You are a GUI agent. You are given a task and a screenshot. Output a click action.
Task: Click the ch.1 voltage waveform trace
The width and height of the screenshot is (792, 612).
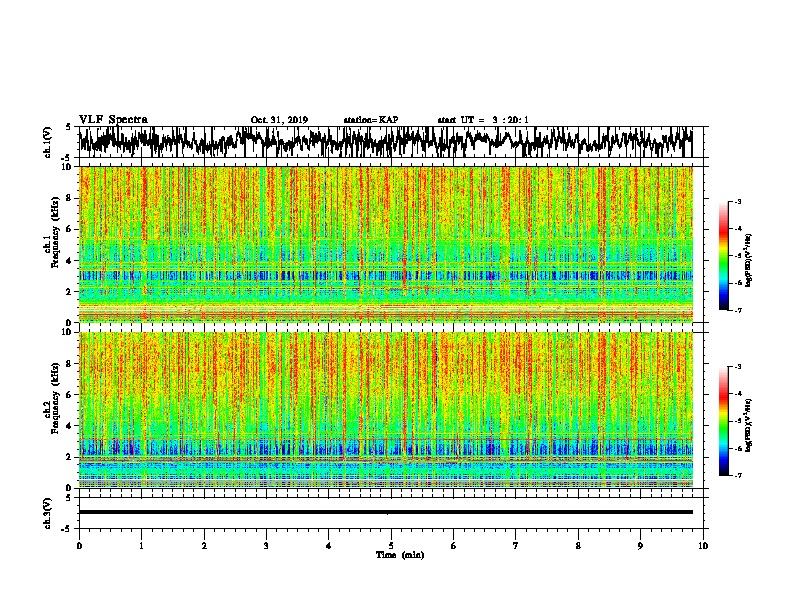pyautogui.click(x=385, y=142)
